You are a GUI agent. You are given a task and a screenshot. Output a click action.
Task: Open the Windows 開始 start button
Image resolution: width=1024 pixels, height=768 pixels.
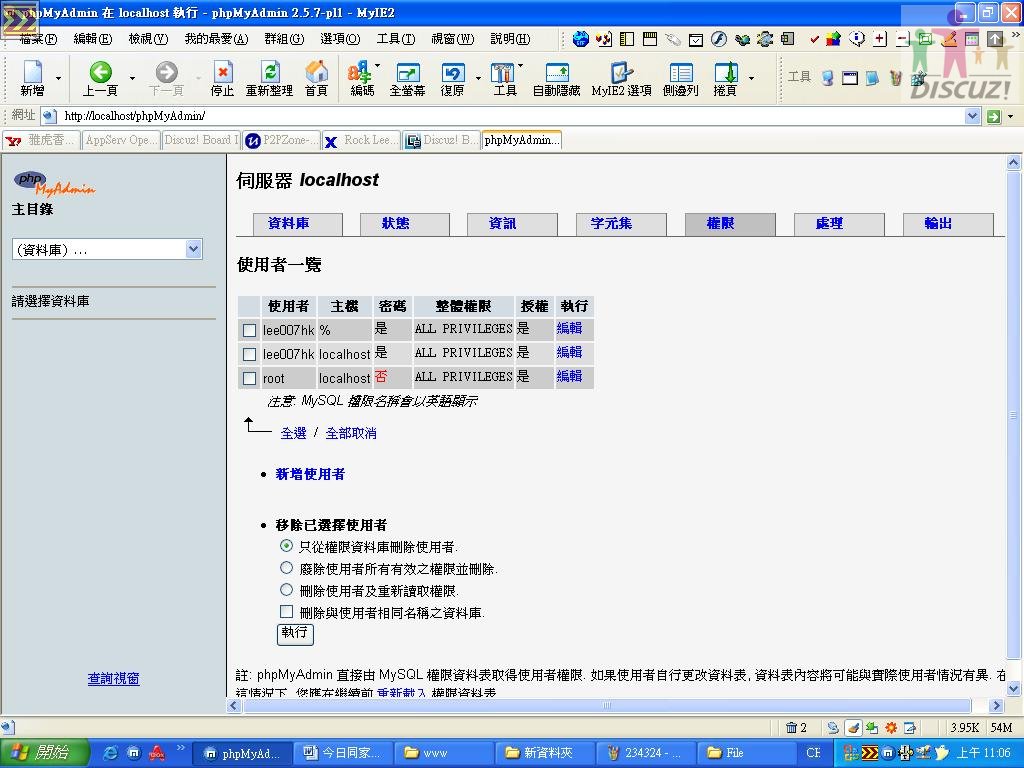coord(44,752)
